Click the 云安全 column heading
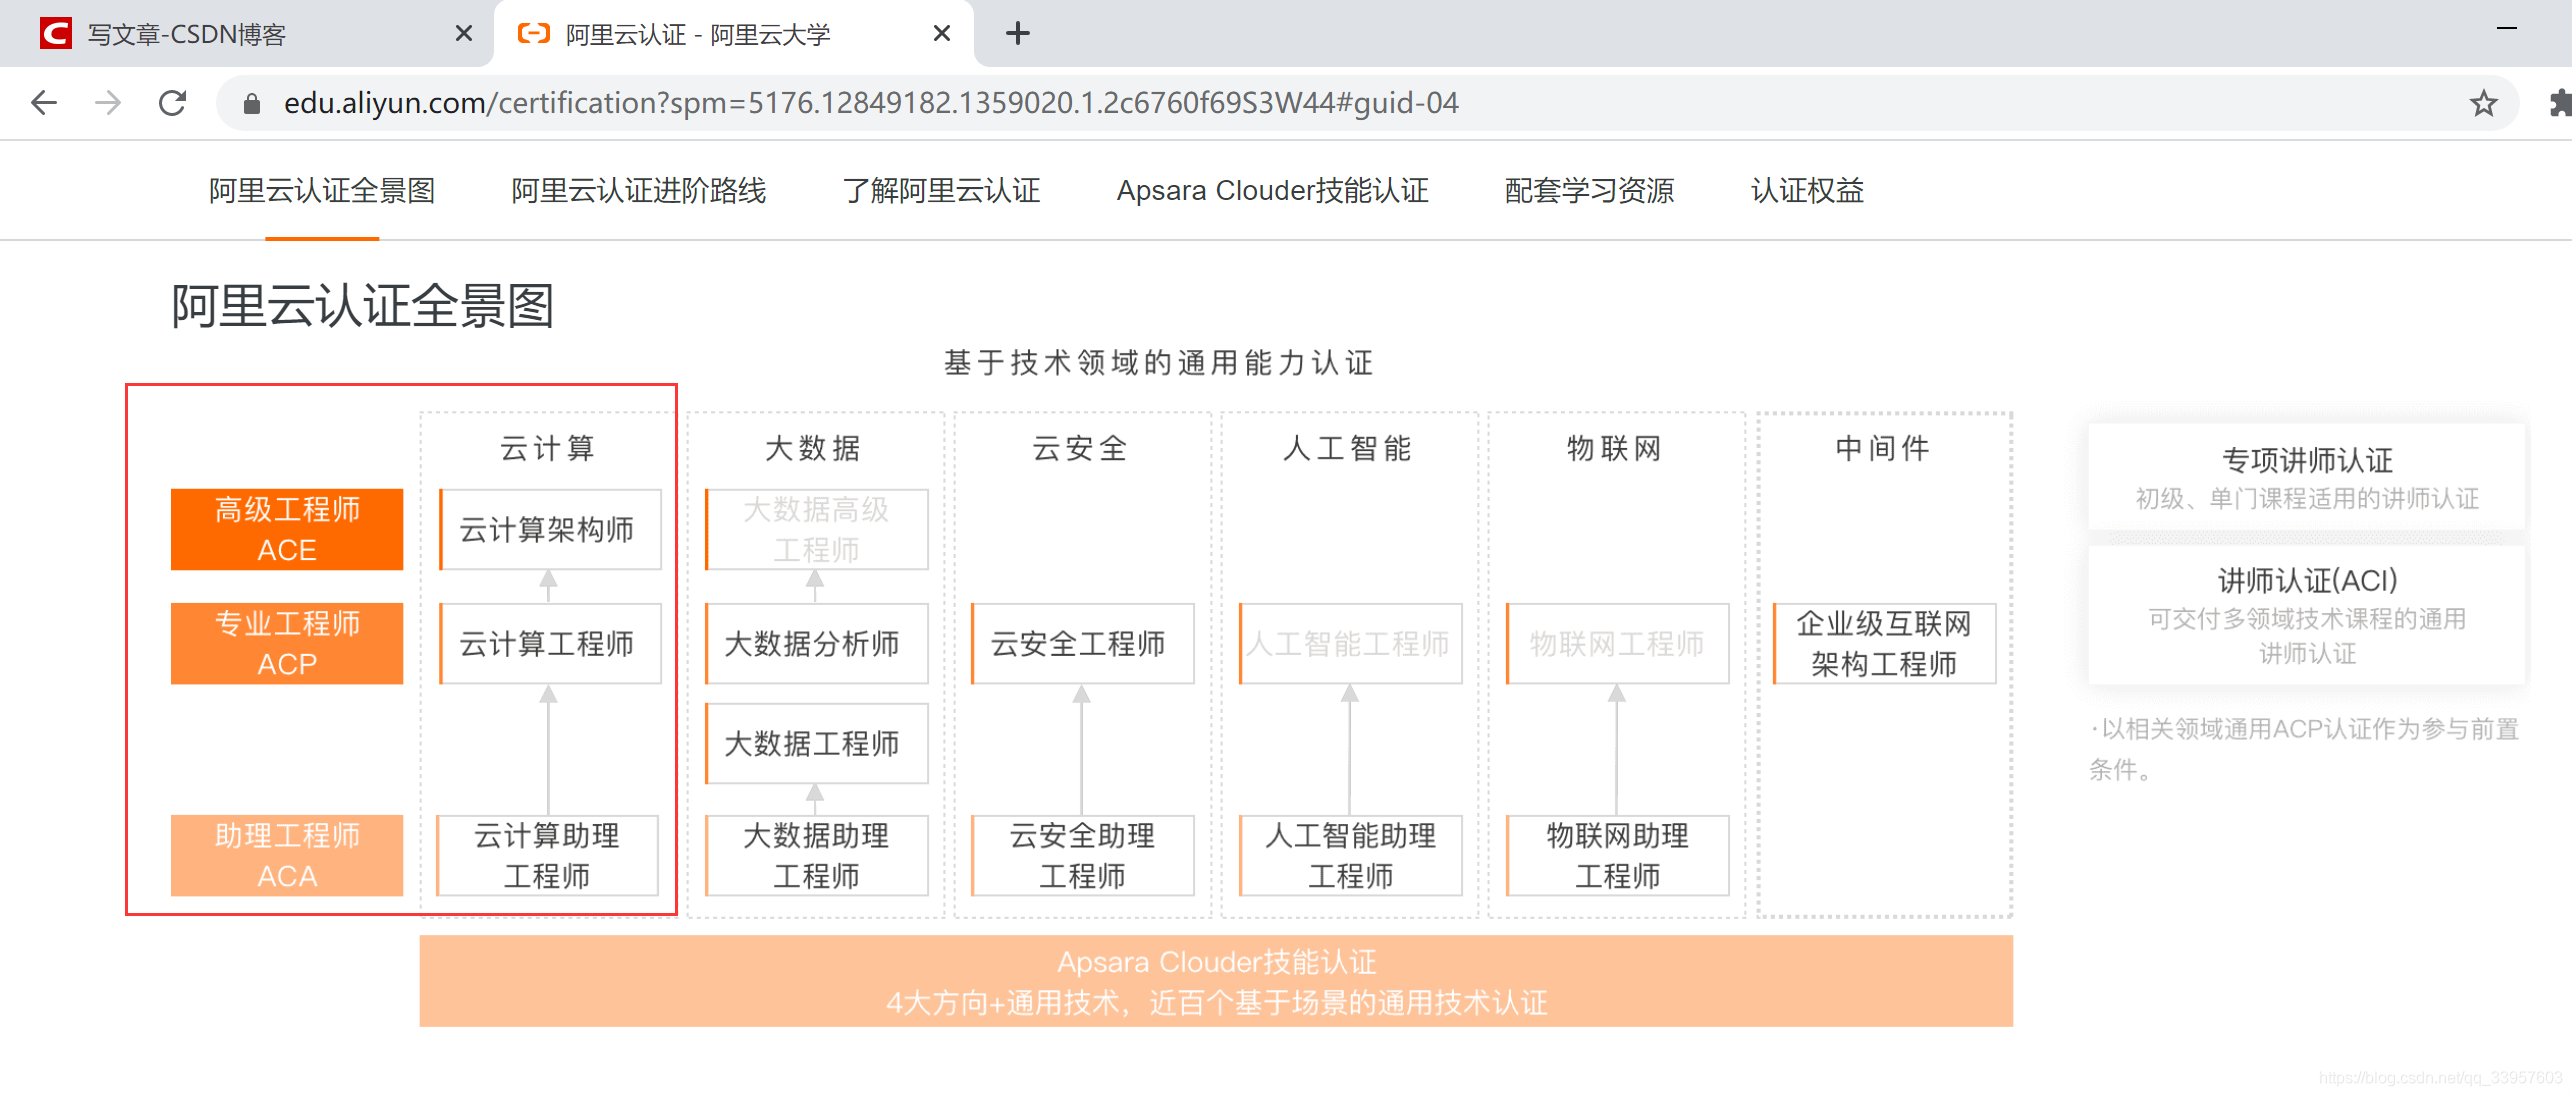Viewport: 2572px width, 1096px height. pos(1081,448)
